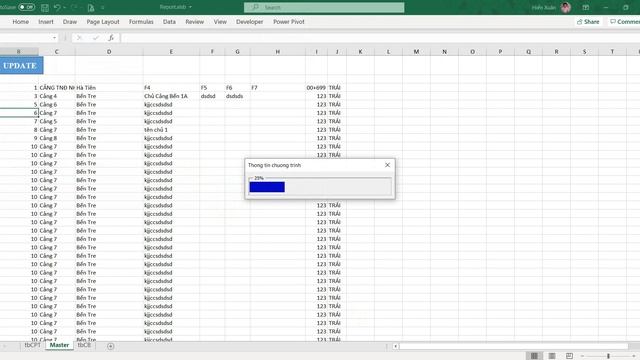Screen dimensions: 640x360
Task: Click the cell '00+699'
Action: click(316, 87)
